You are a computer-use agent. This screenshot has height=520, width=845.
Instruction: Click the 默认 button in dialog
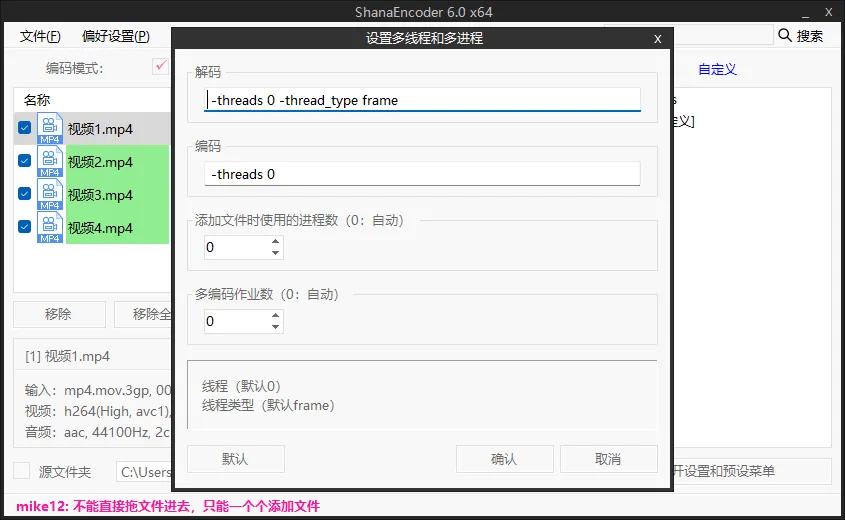click(x=236, y=459)
